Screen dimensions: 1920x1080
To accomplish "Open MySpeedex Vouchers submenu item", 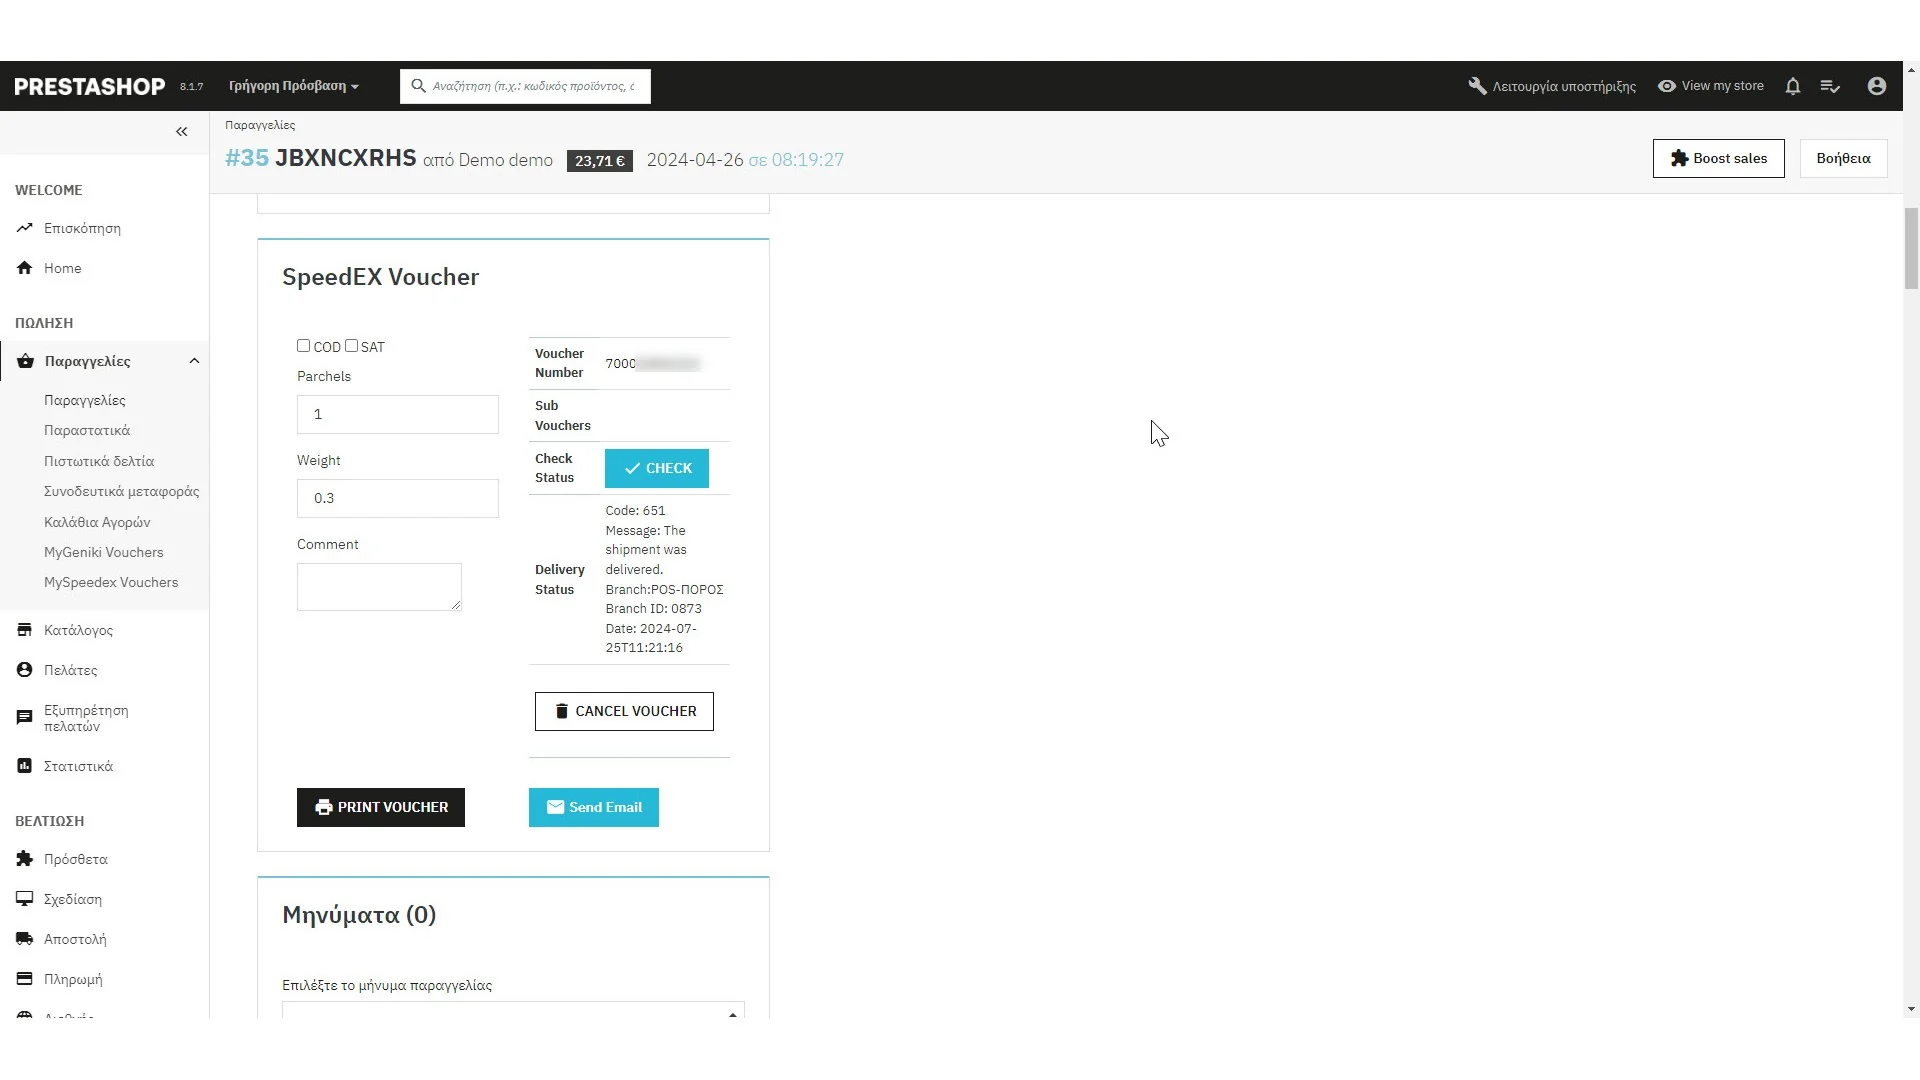I will (111, 582).
